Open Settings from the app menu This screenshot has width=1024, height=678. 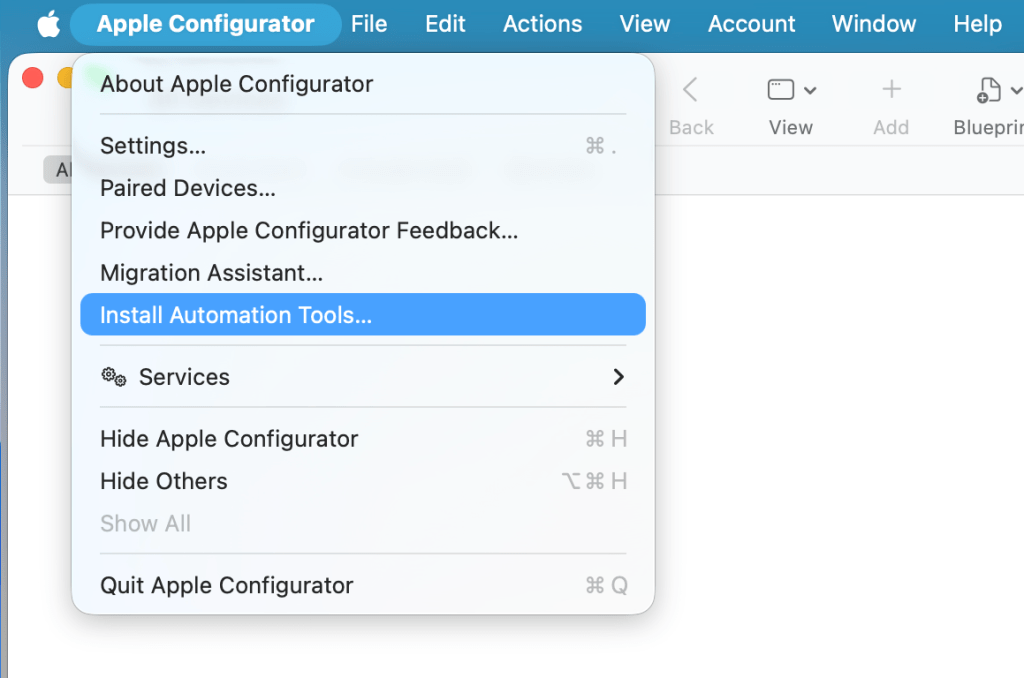153,146
